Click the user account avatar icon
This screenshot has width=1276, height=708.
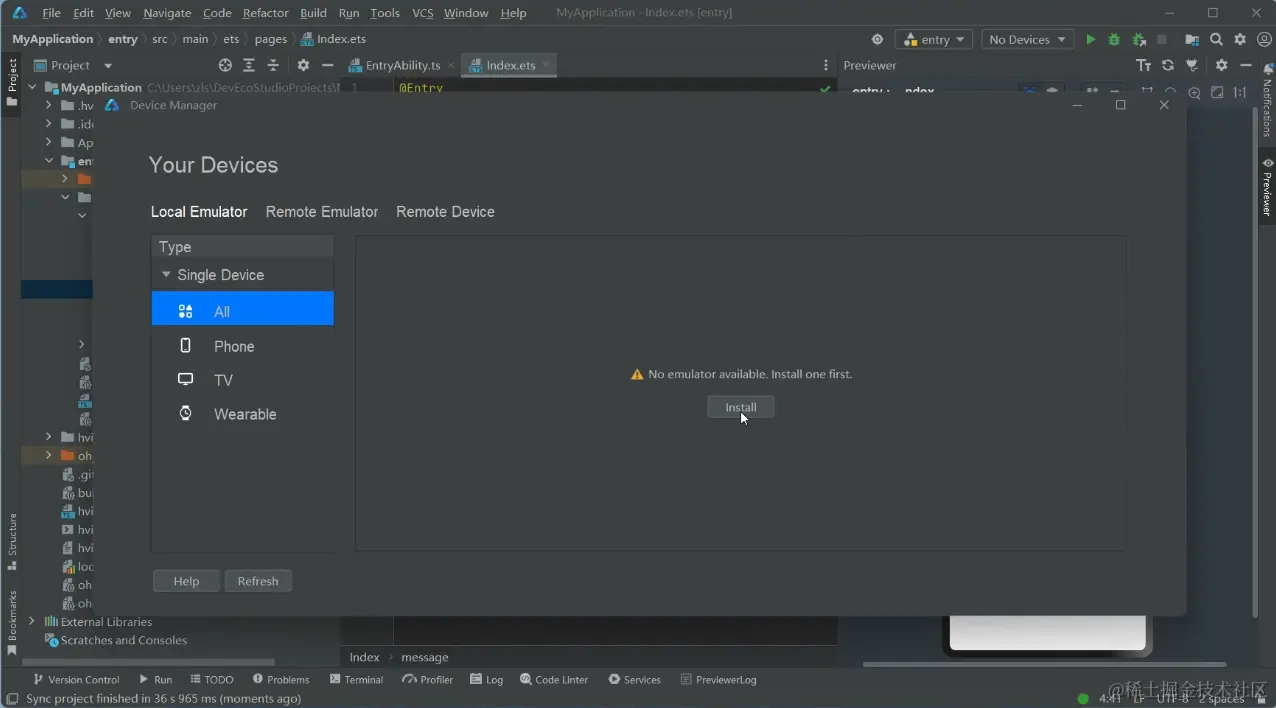pyautogui.click(x=1264, y=40)
